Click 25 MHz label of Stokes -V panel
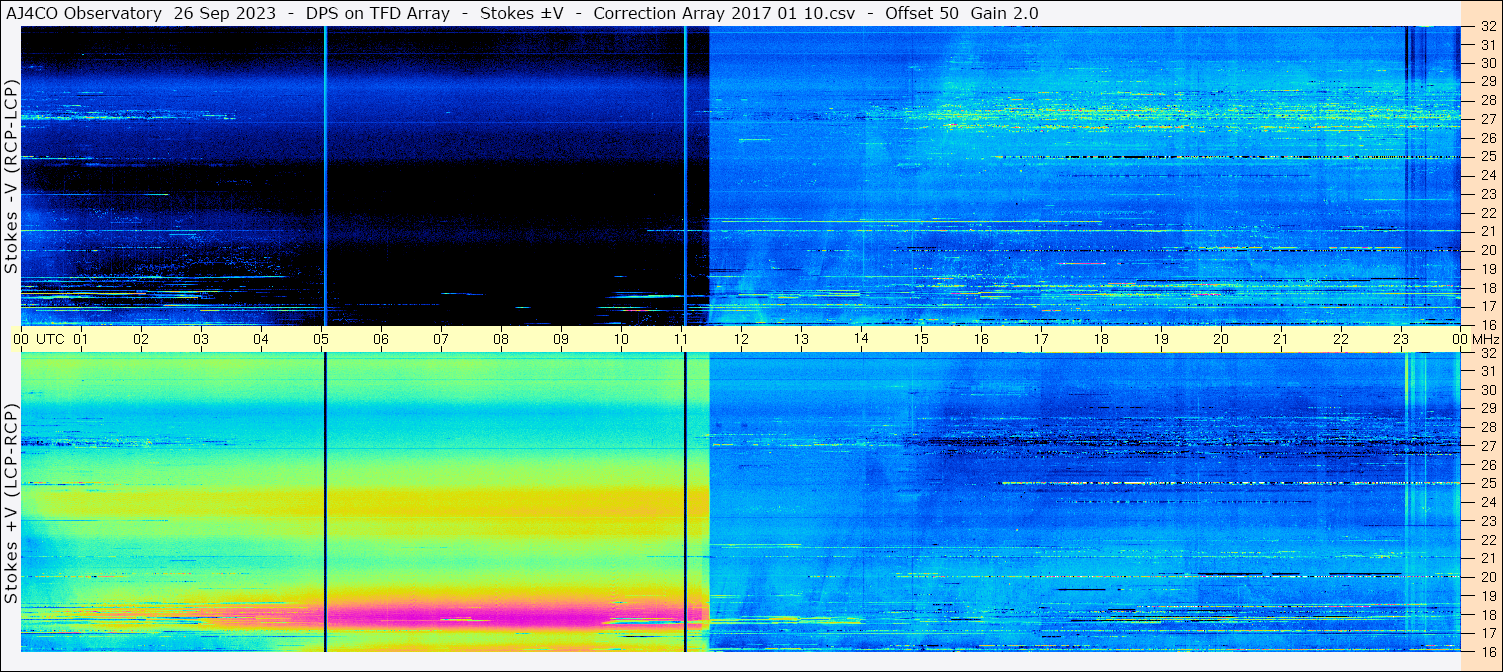 (x=1487, y=156)
